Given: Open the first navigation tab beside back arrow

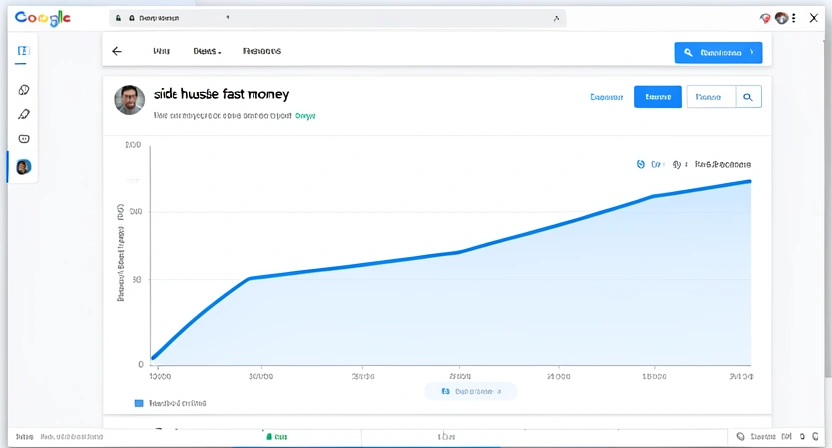Looking at the screenshot, I should 161,51.
